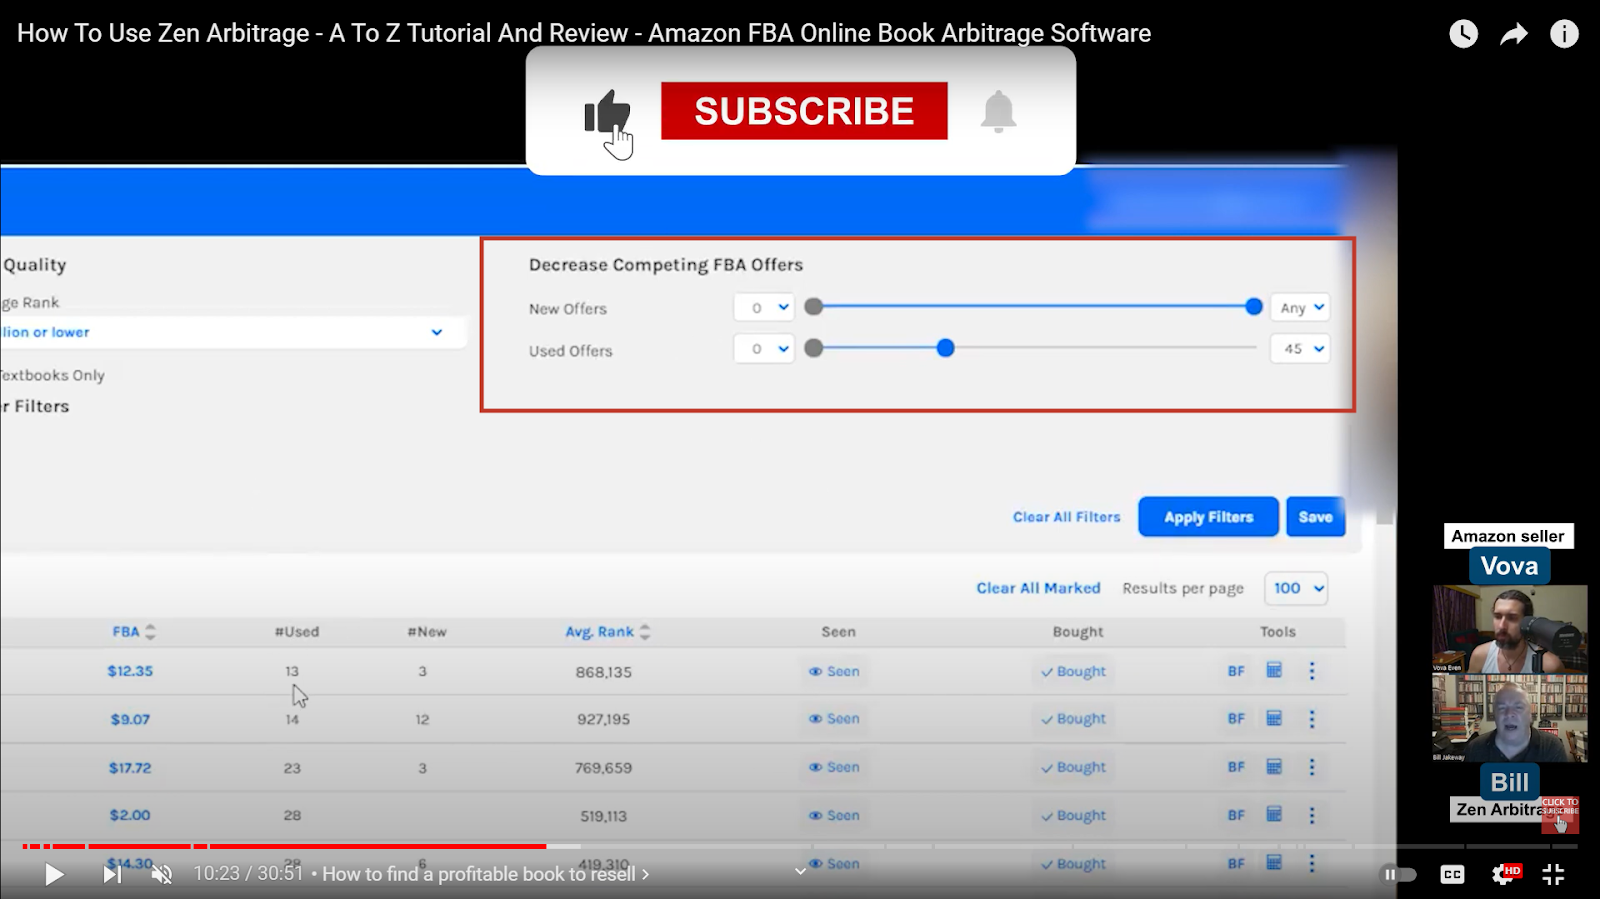This screenshot has width=1600, height=899.
Task: Click Clear All Marked link
Action: 1038,588
